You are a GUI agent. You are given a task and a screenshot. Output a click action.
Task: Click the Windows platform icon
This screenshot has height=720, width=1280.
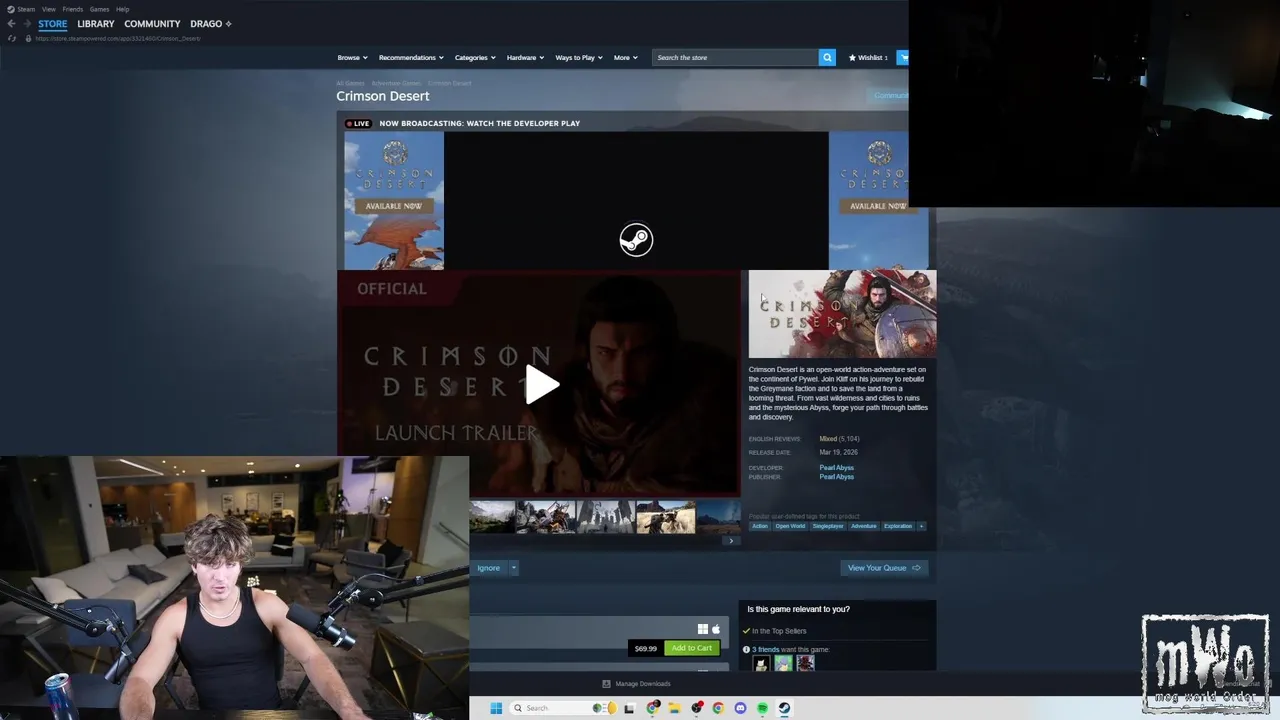tap(703, 629)
